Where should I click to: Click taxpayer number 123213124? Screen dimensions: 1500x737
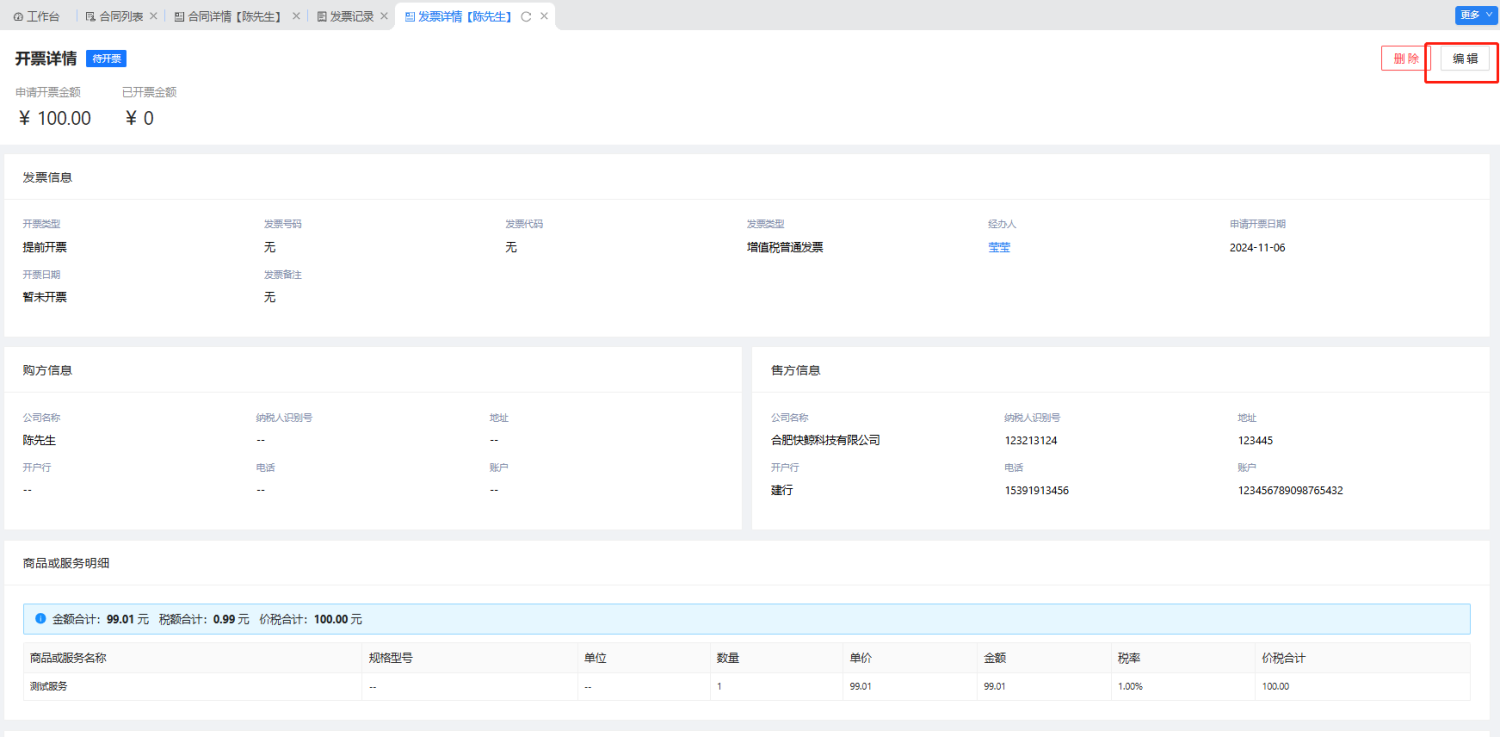[x=1031, y=440]
